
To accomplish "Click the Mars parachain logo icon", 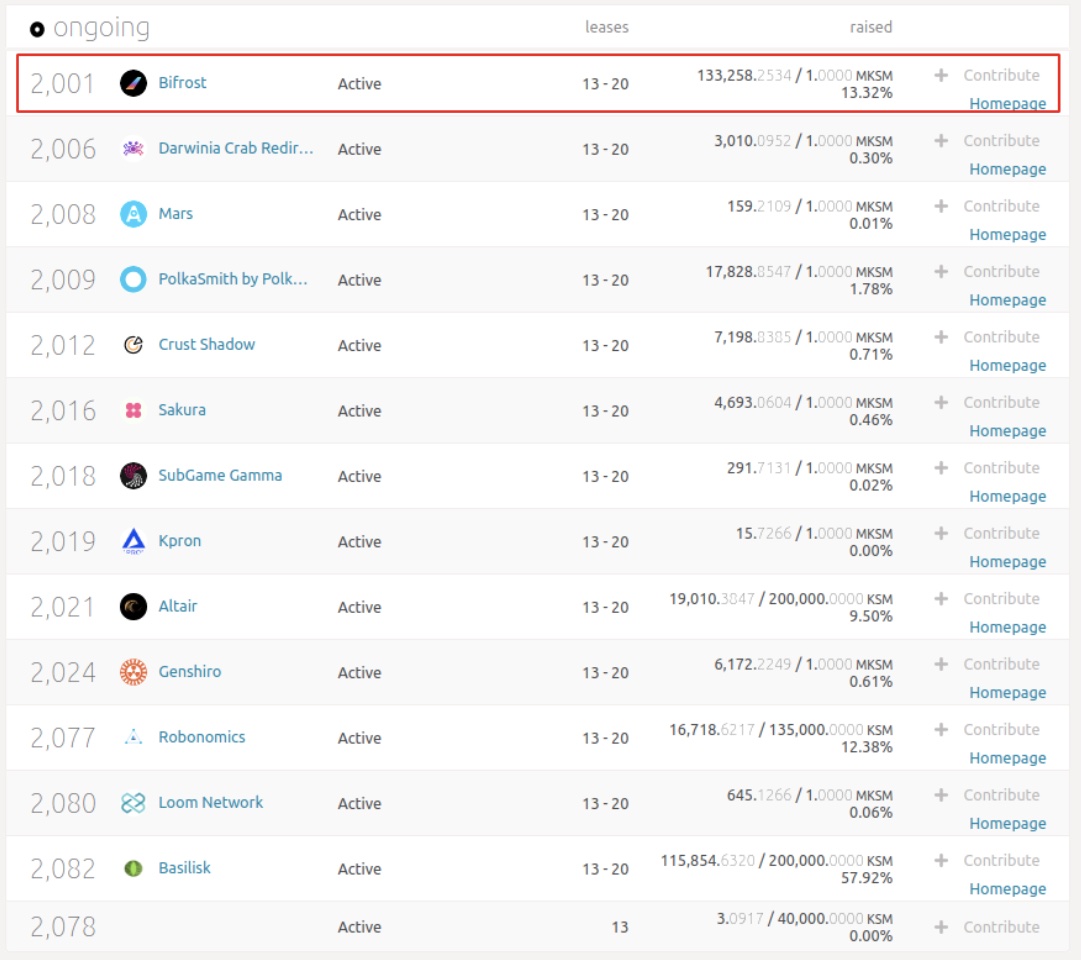I will (x=133, y=214).
